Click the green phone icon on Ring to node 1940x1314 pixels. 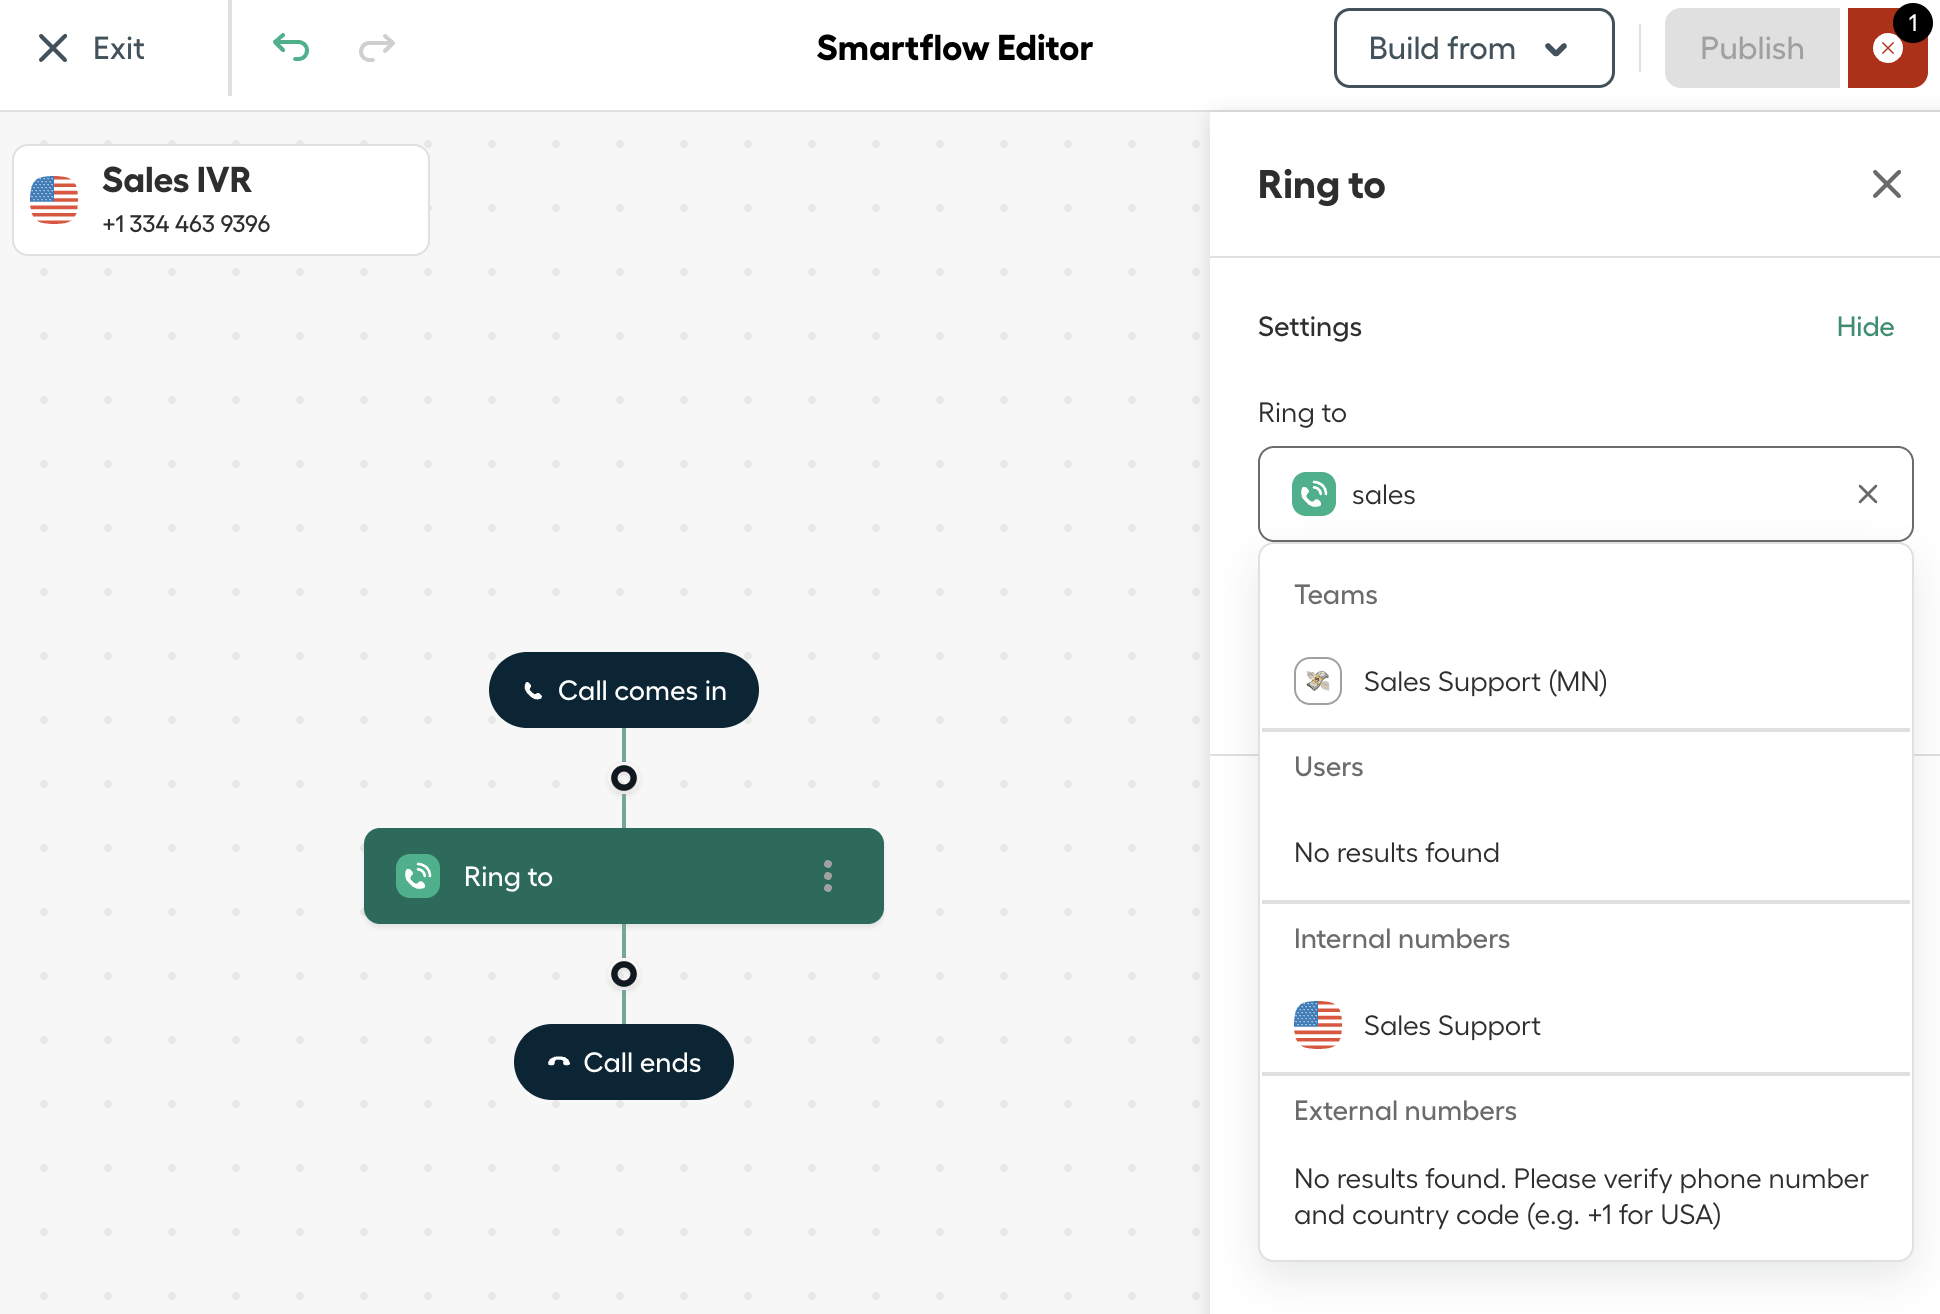[418, 876]
